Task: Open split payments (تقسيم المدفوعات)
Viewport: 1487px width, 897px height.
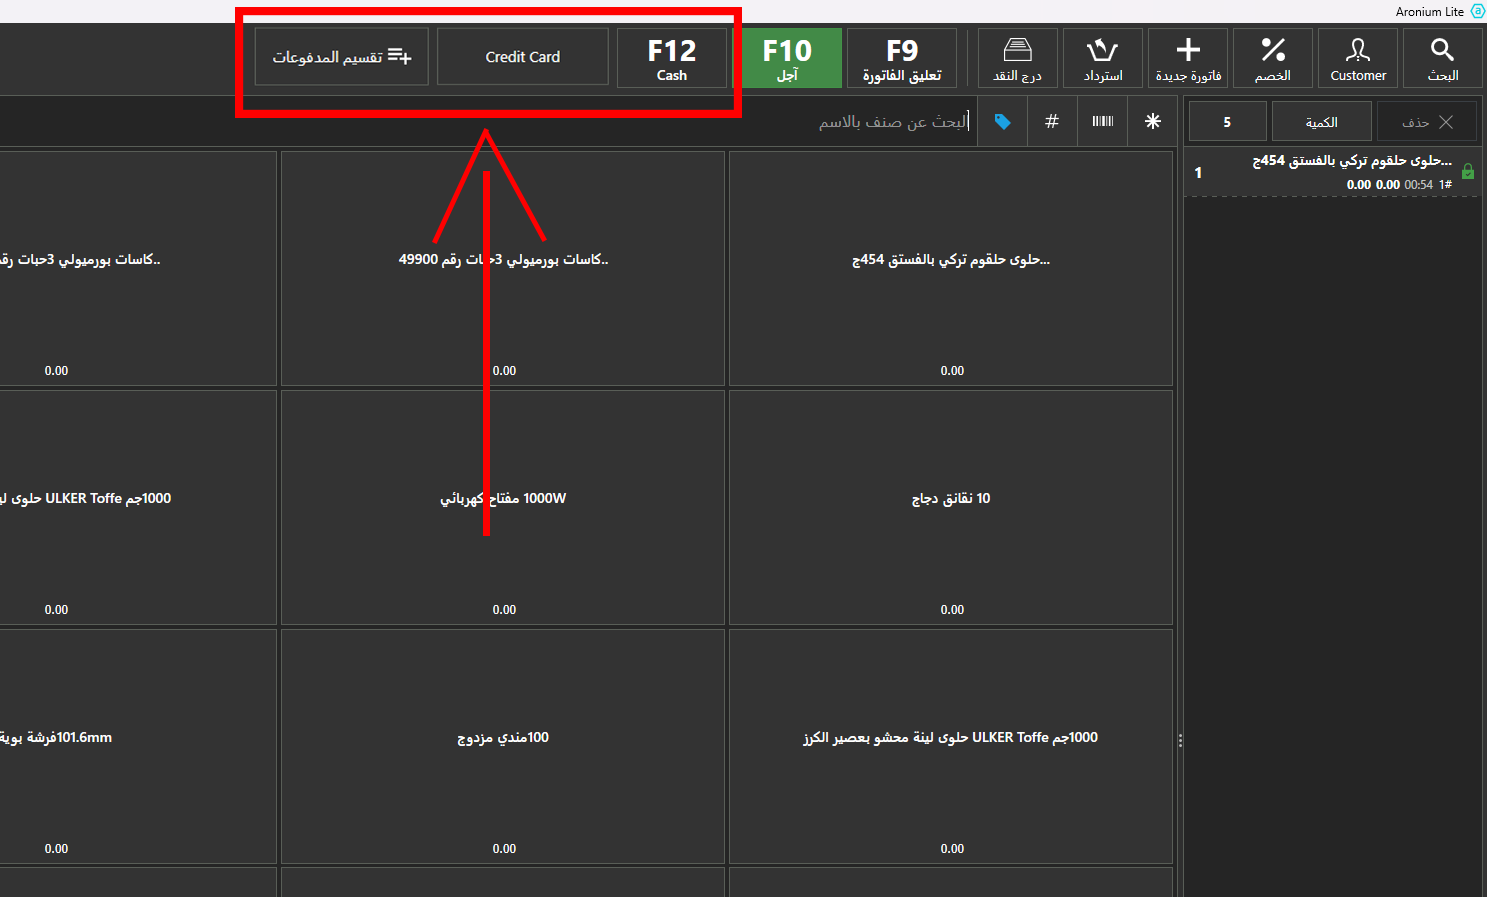Action: (x=341, y=57)
